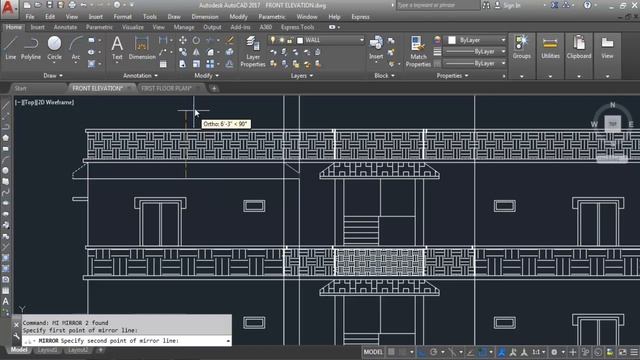640x360 pixels.
Task: Switch to FIRST FLOOR PLAN drawing tab
Action: tap(166, 88)
